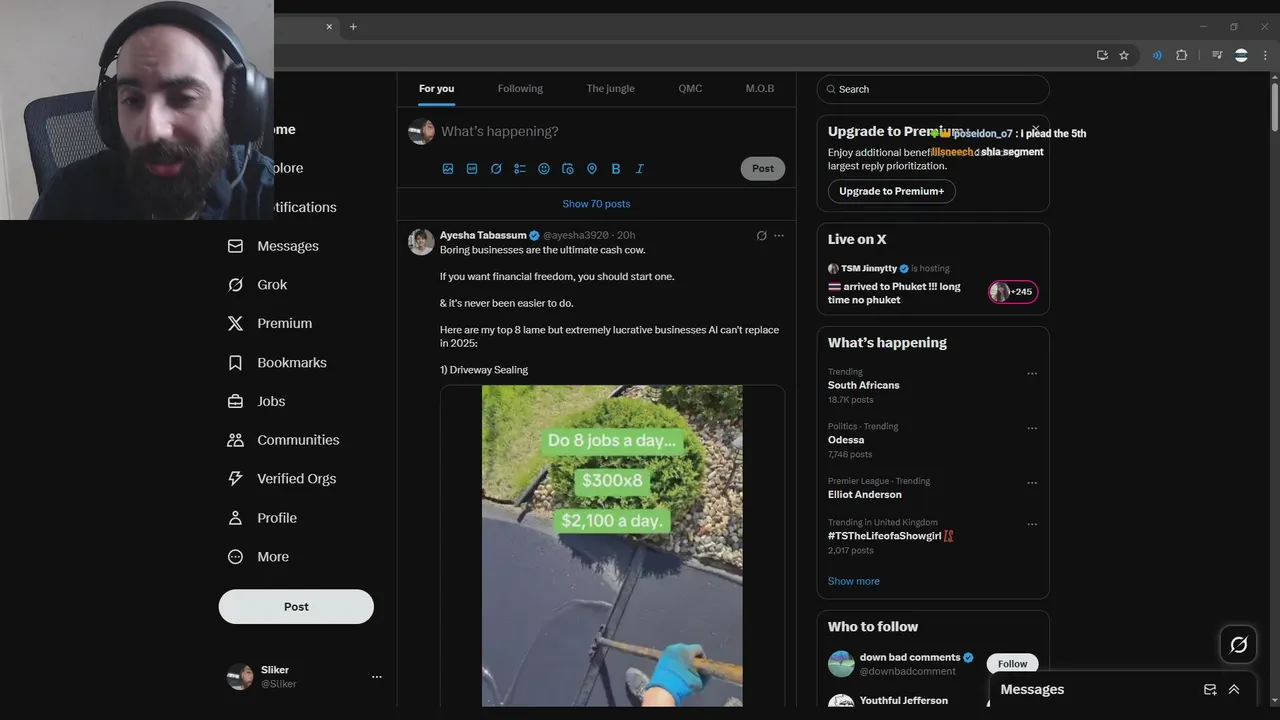Click the Messages envelope icon in sidebar

point(235,246)
